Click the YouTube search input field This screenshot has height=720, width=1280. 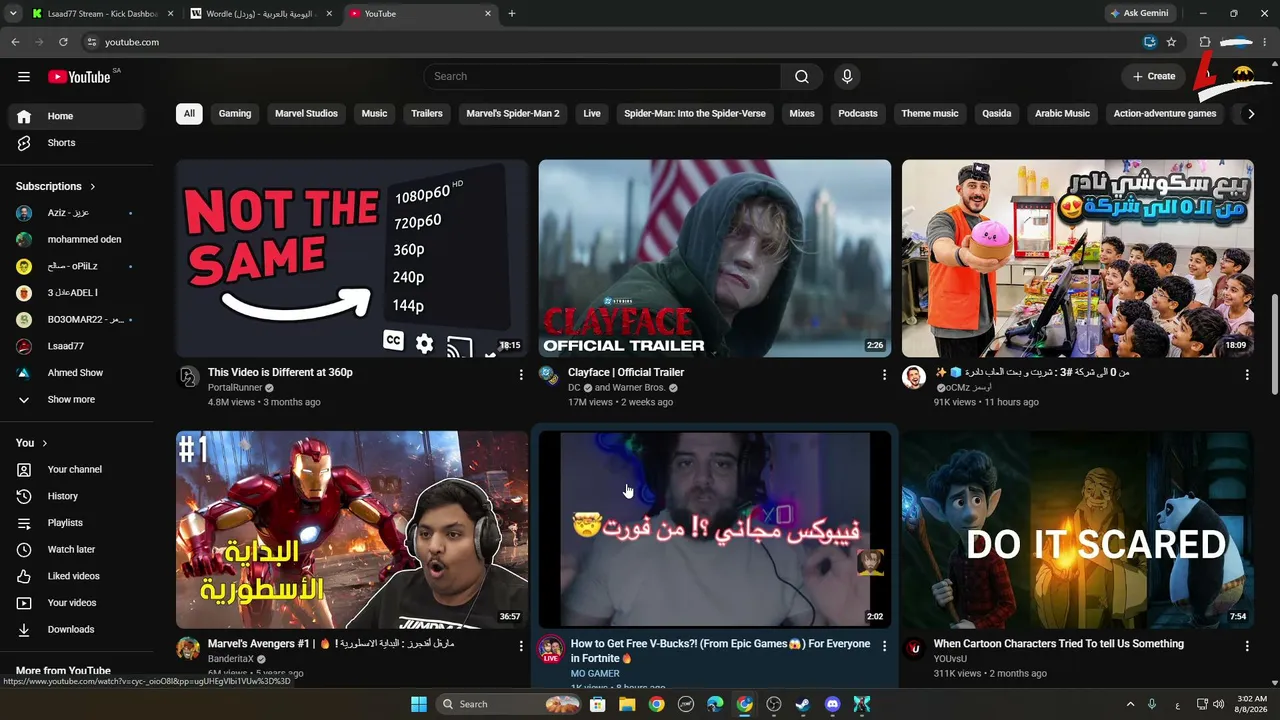603,76
